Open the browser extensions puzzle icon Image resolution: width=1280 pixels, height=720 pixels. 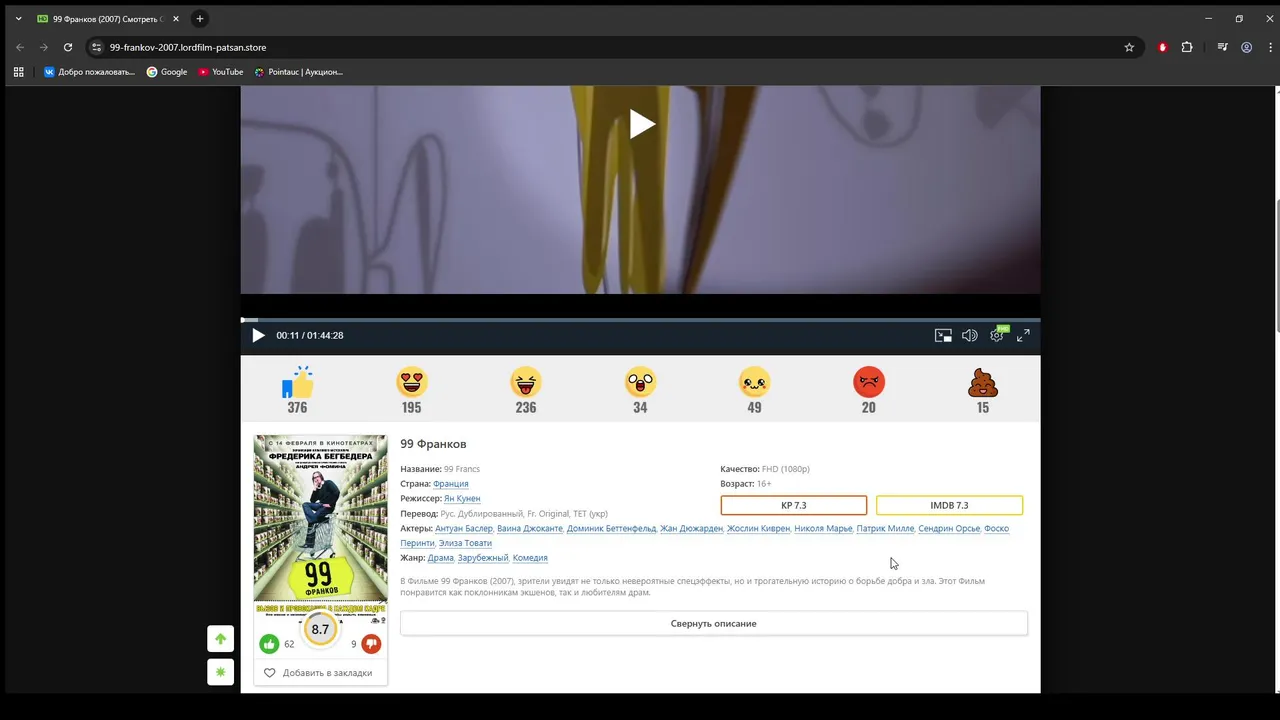[x=1187, y=47]
